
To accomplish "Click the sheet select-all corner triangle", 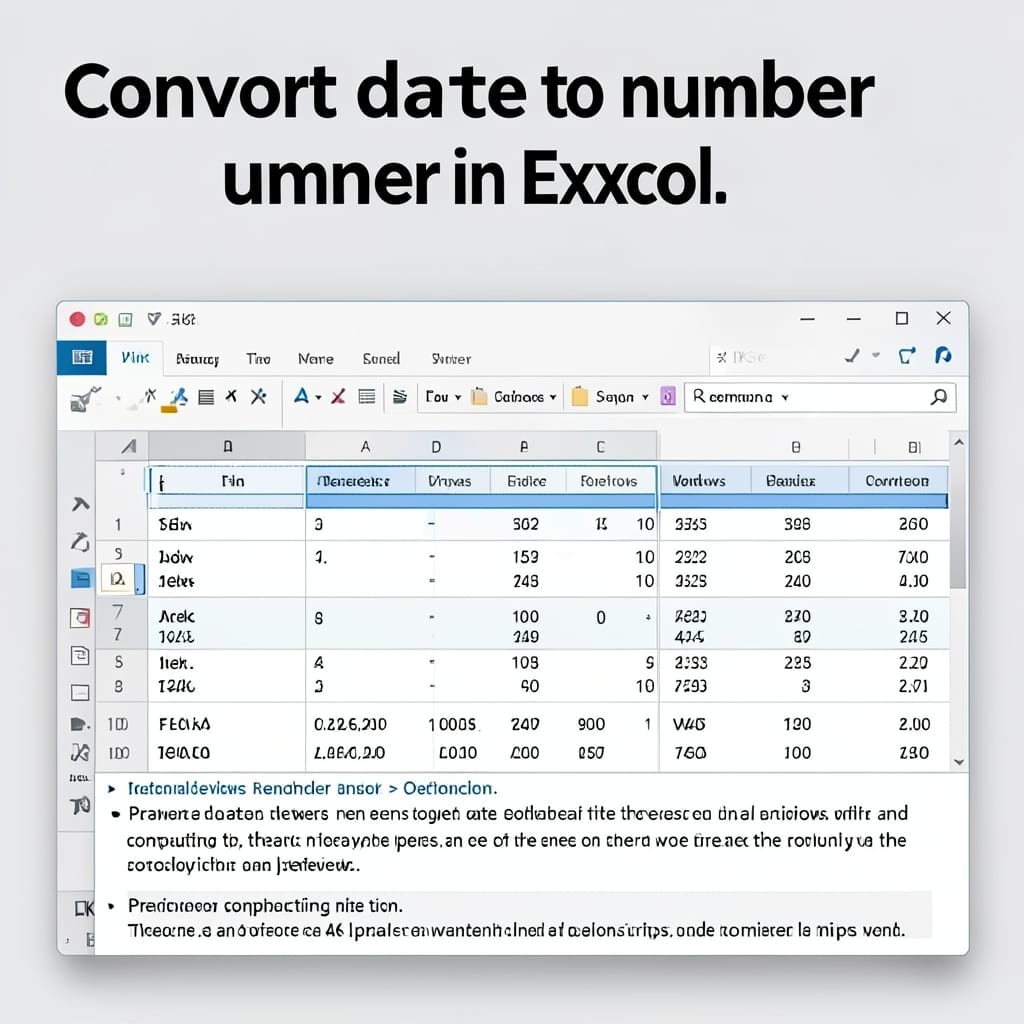I will [x=129, y=447].
